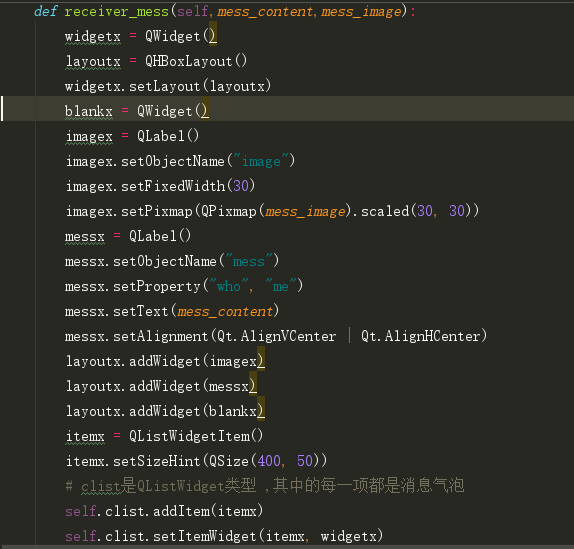Click the string "mess" in setObjectName
The height and width of the screenshot is (549, 574).
[249, 261]
